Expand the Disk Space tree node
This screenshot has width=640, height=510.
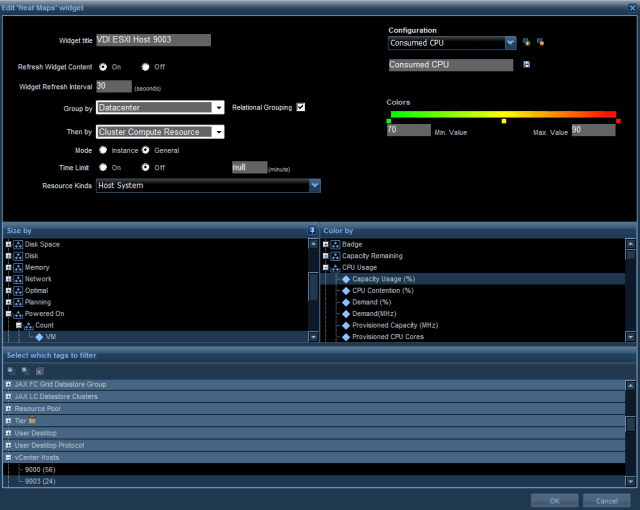pyautogui.click(x=9, y=245)
